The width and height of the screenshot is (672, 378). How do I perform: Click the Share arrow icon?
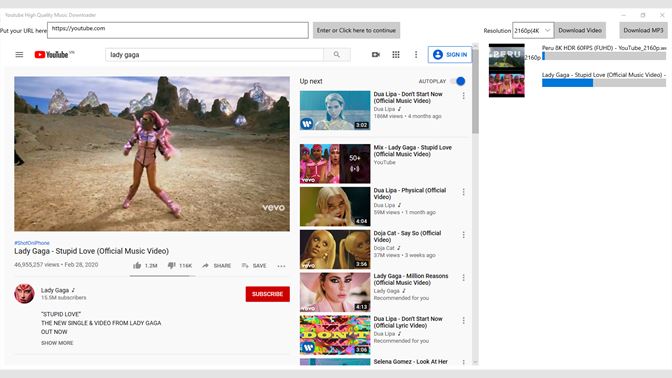[205, 265]
